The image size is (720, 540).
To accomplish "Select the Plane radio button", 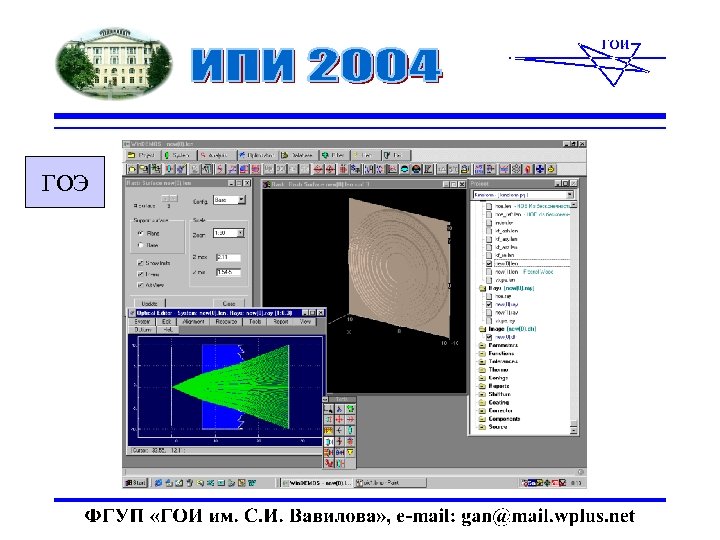I will coord(141,233).
